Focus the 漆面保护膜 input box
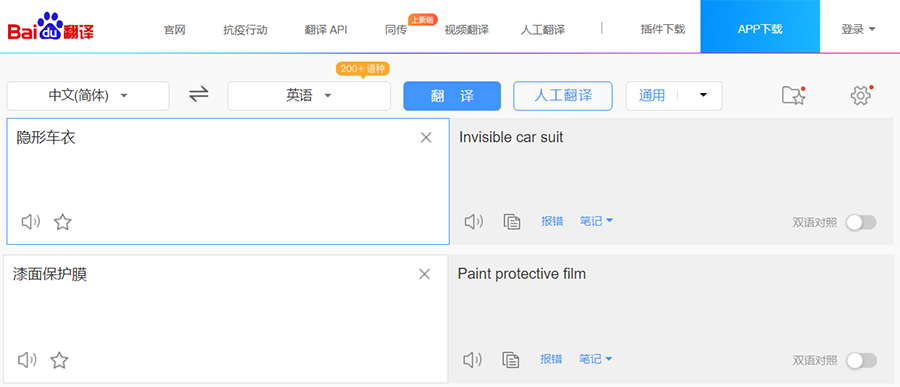 [226, 319]
